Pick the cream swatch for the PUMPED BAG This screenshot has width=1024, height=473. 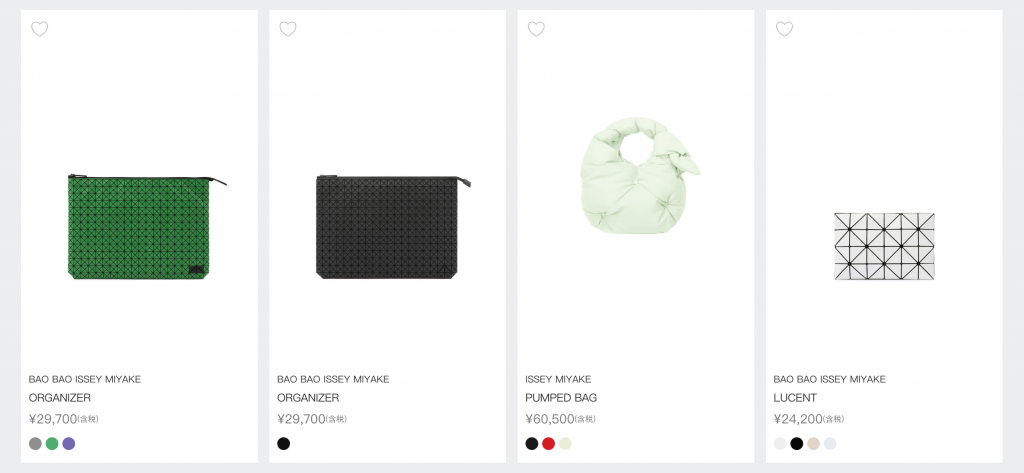click(565, 443)
